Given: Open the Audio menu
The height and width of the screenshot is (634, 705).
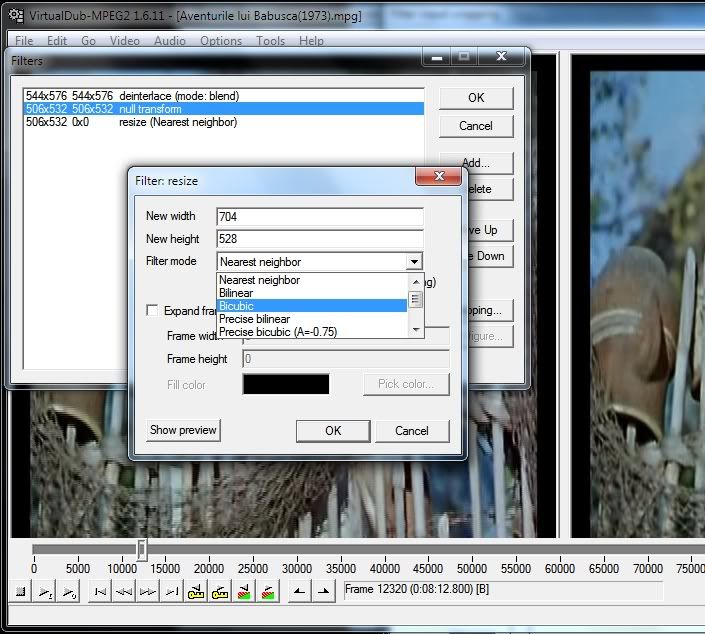Looking at the screenshot, I should (169, 41).
